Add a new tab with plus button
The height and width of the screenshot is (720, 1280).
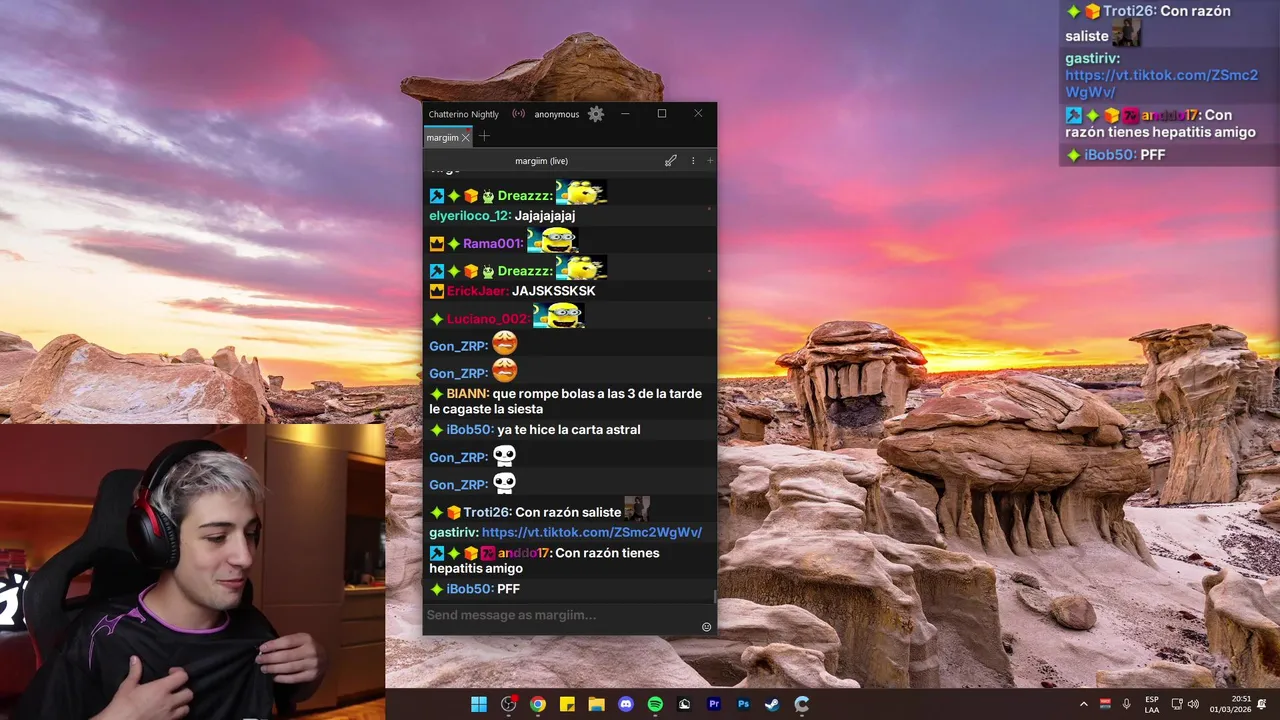484,137
